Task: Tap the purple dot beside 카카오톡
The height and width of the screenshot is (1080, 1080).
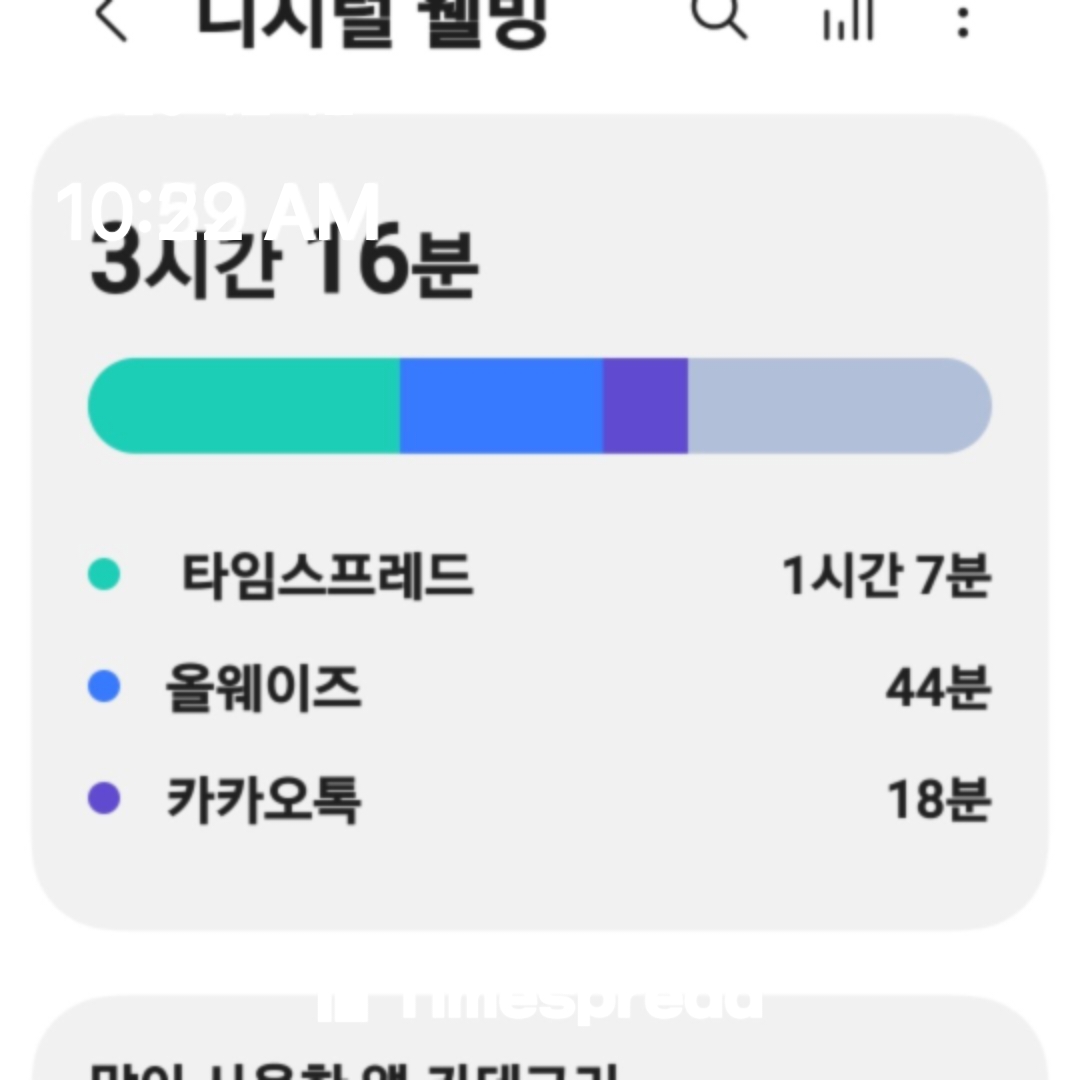Action: tap(104, 799)
